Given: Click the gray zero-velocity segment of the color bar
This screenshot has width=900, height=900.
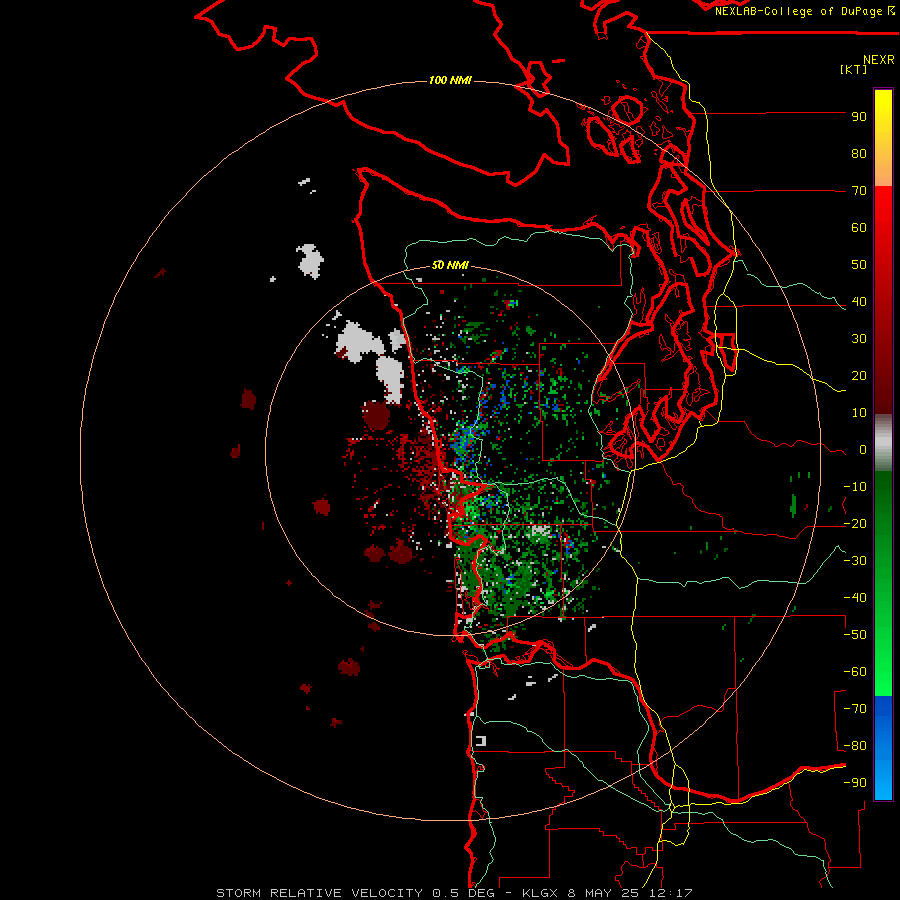Looking at the screenshot, I should click(x=883, y=443).
